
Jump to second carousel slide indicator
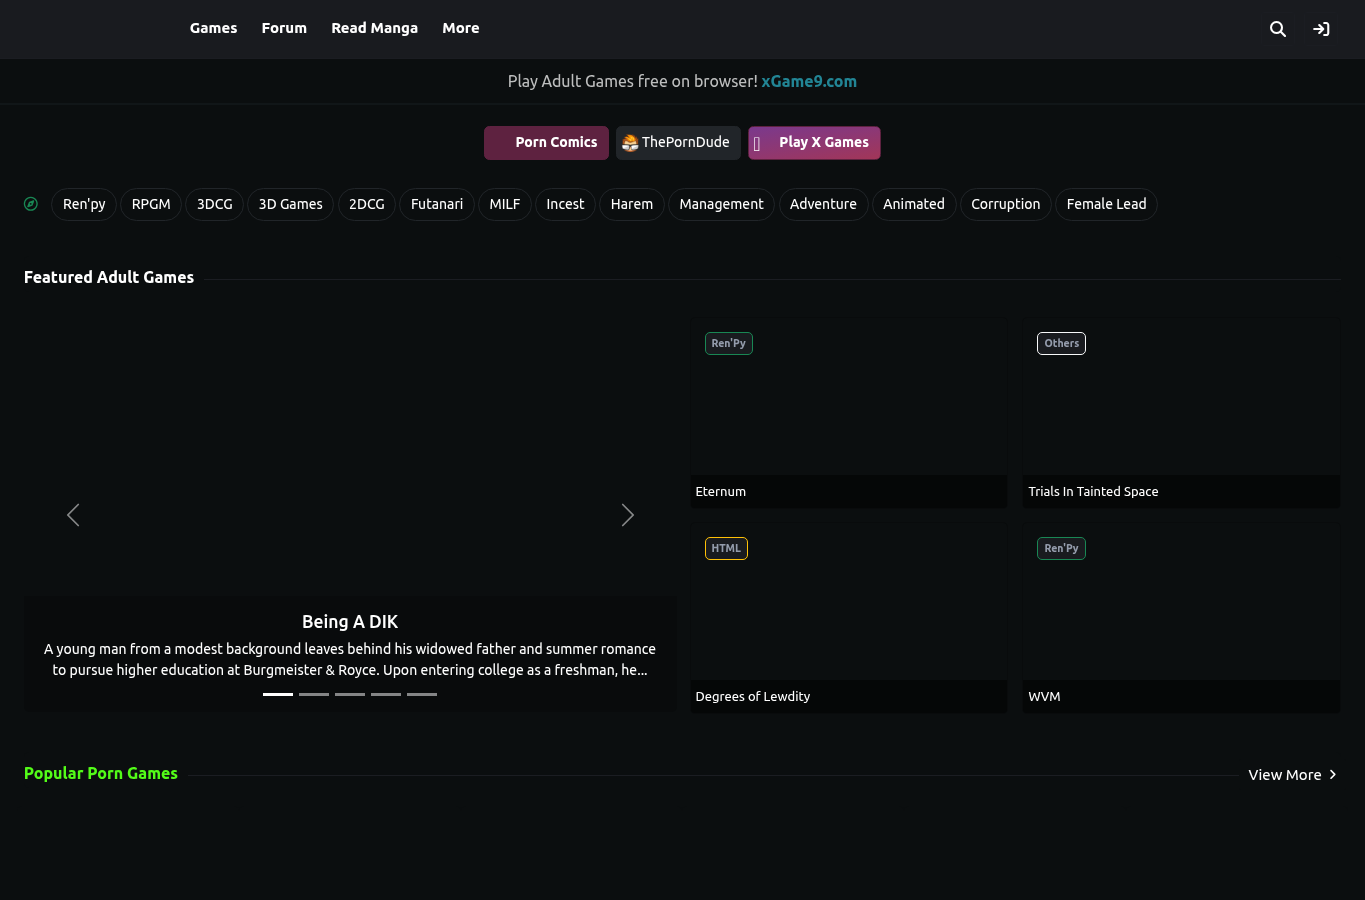pyautogui.click(x=314, y=694)
